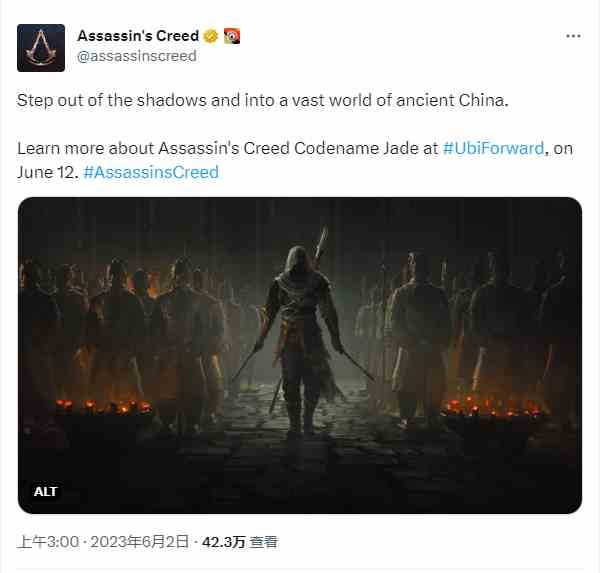Click the 查看 views label

(x=263, y=542)
